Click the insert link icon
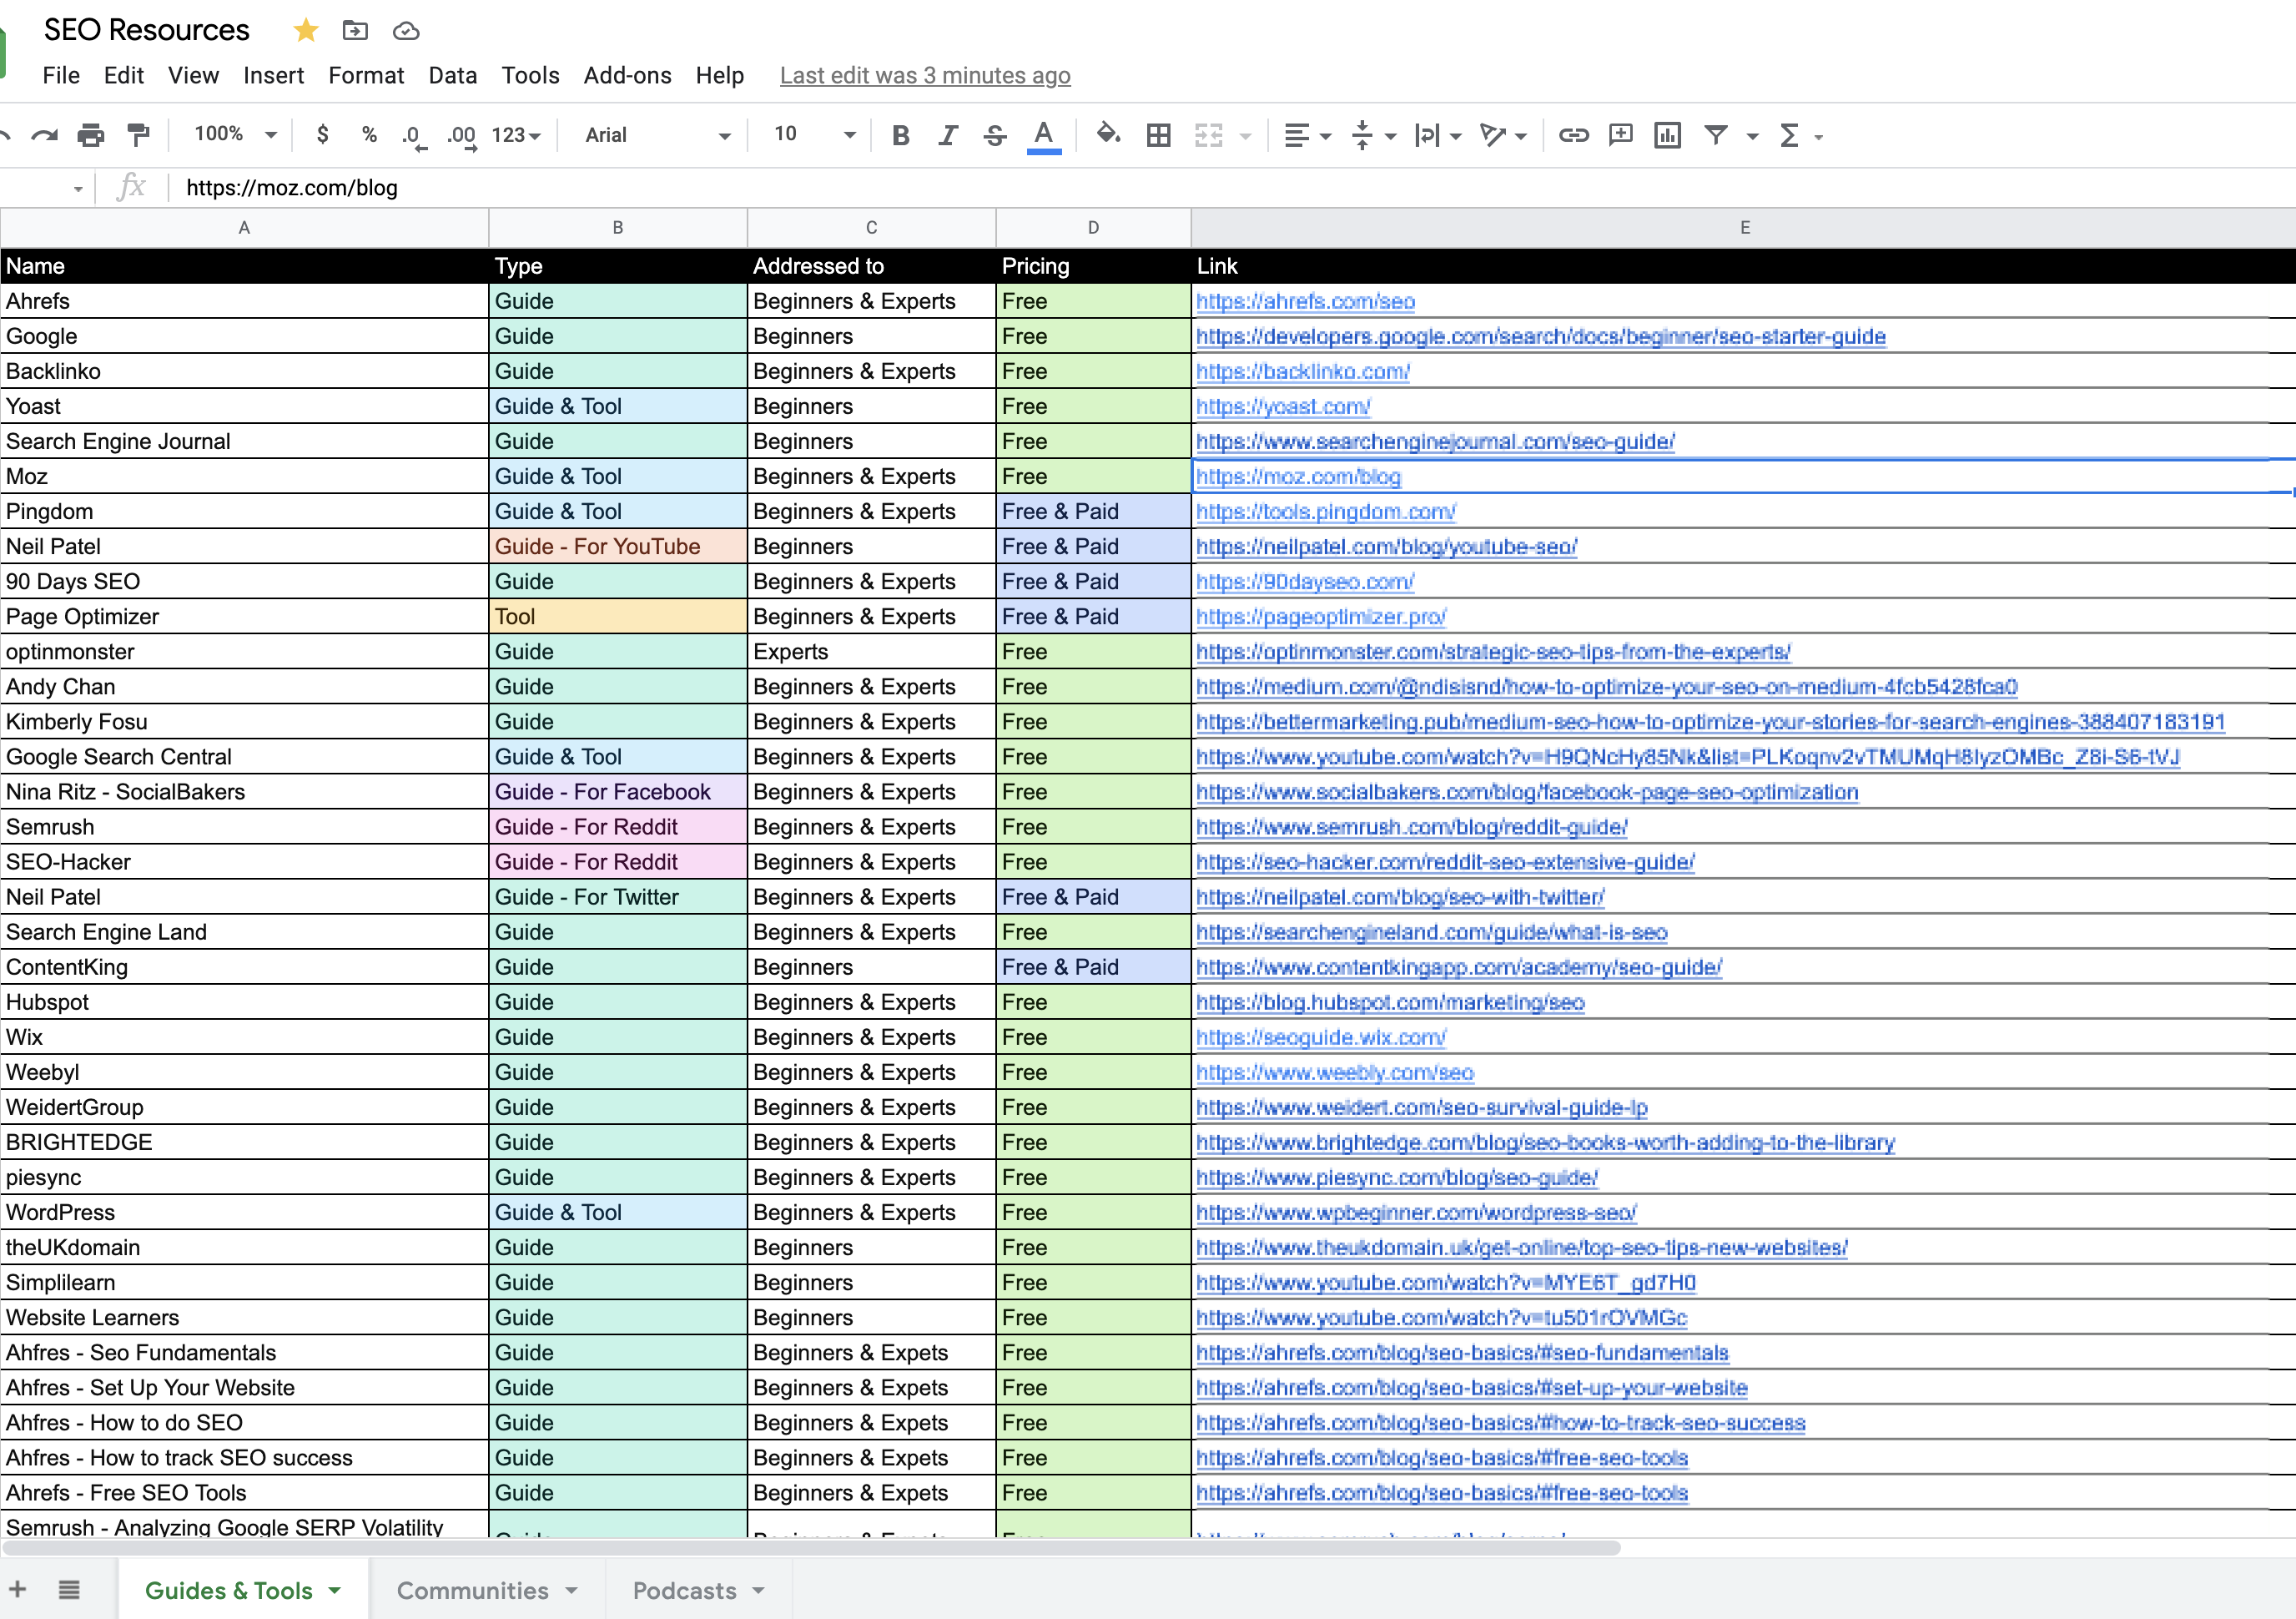Screen dimensions: 2296x1619 click(1573, 135)
